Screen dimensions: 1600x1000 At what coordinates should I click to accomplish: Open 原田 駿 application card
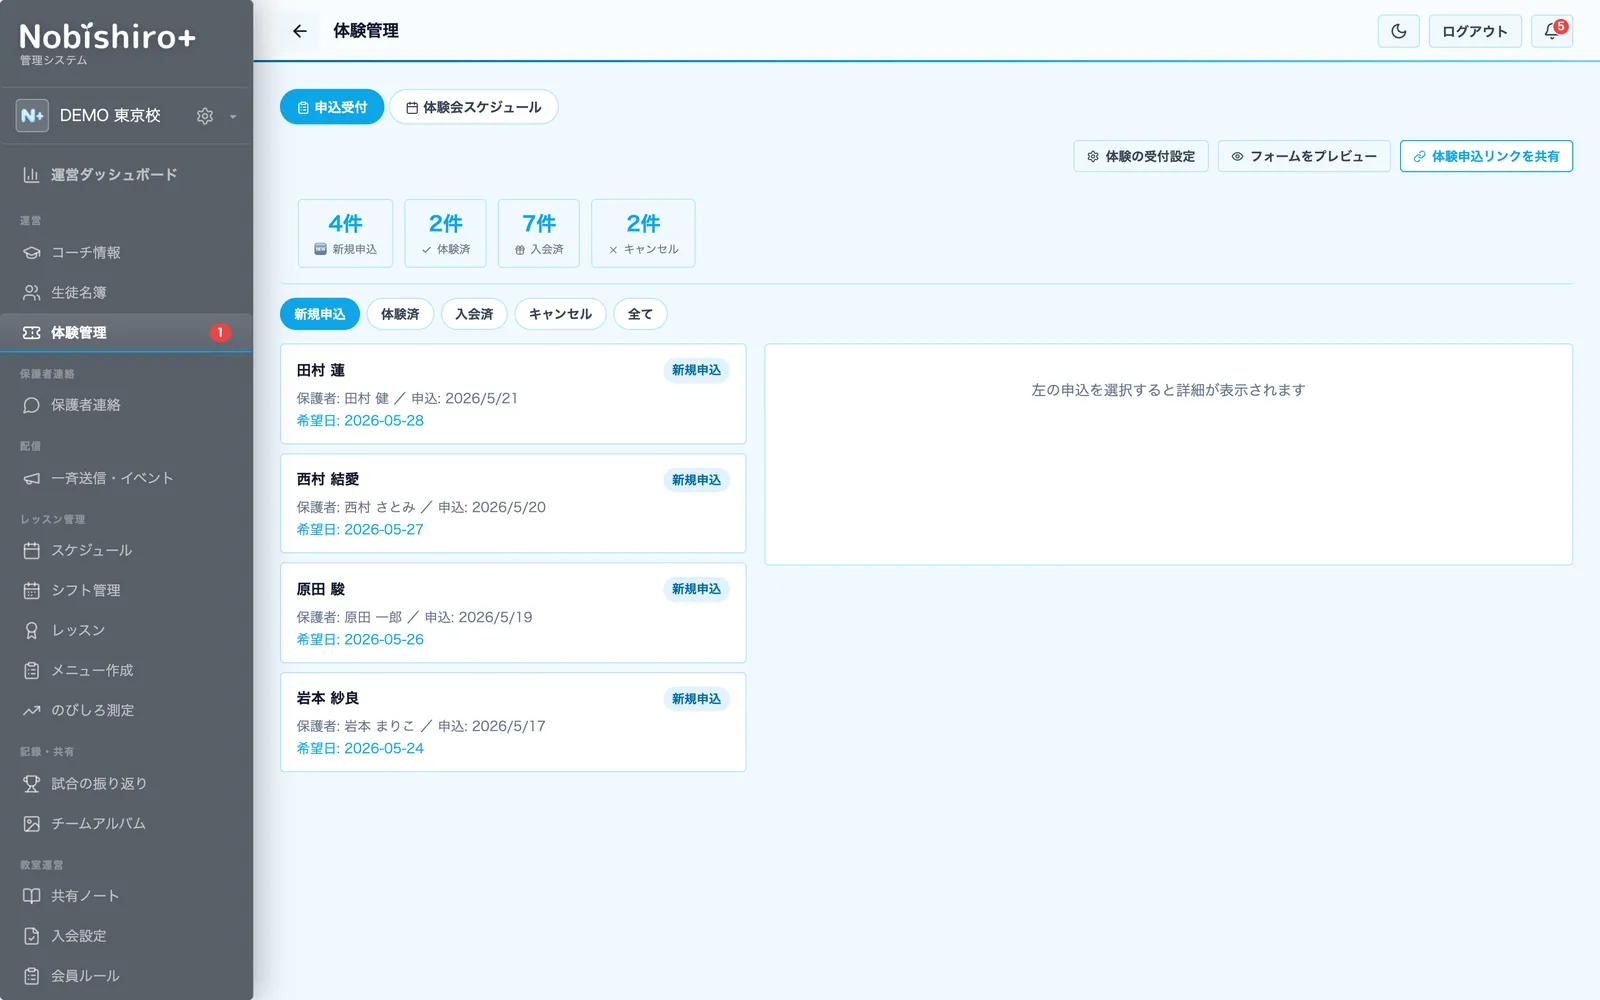coord(513,613)
